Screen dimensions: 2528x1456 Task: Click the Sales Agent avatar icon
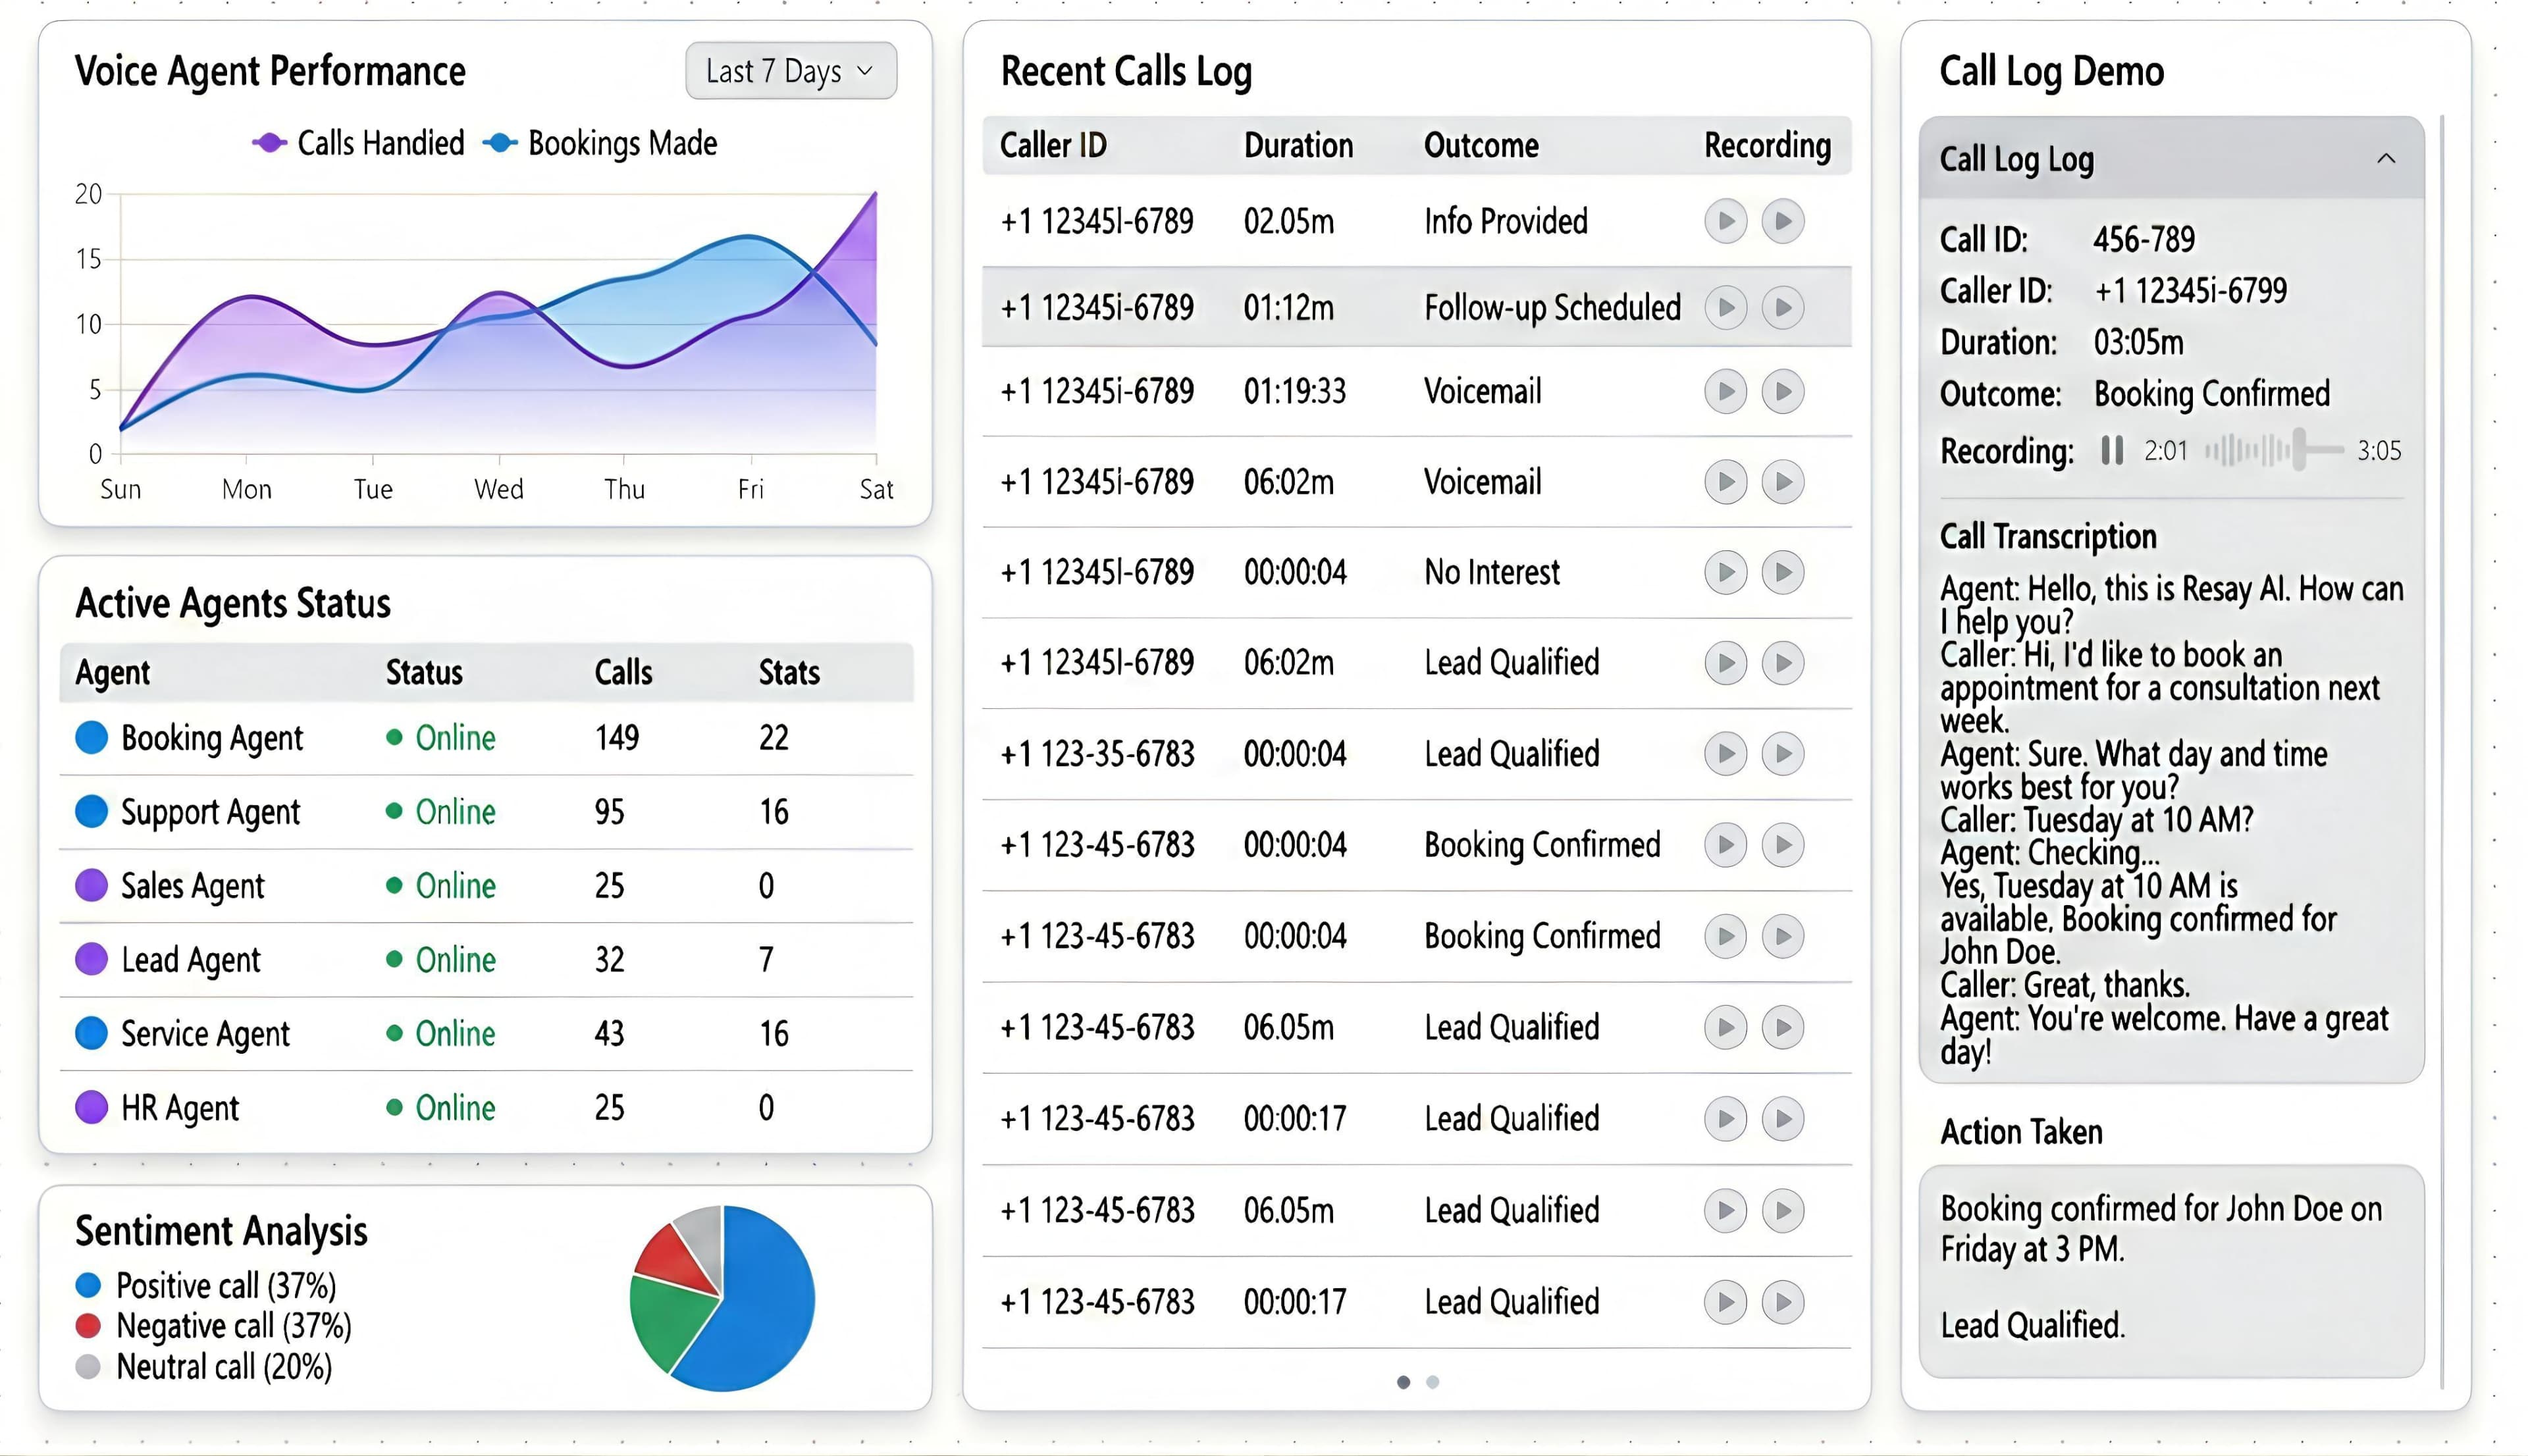coord(92,886)
